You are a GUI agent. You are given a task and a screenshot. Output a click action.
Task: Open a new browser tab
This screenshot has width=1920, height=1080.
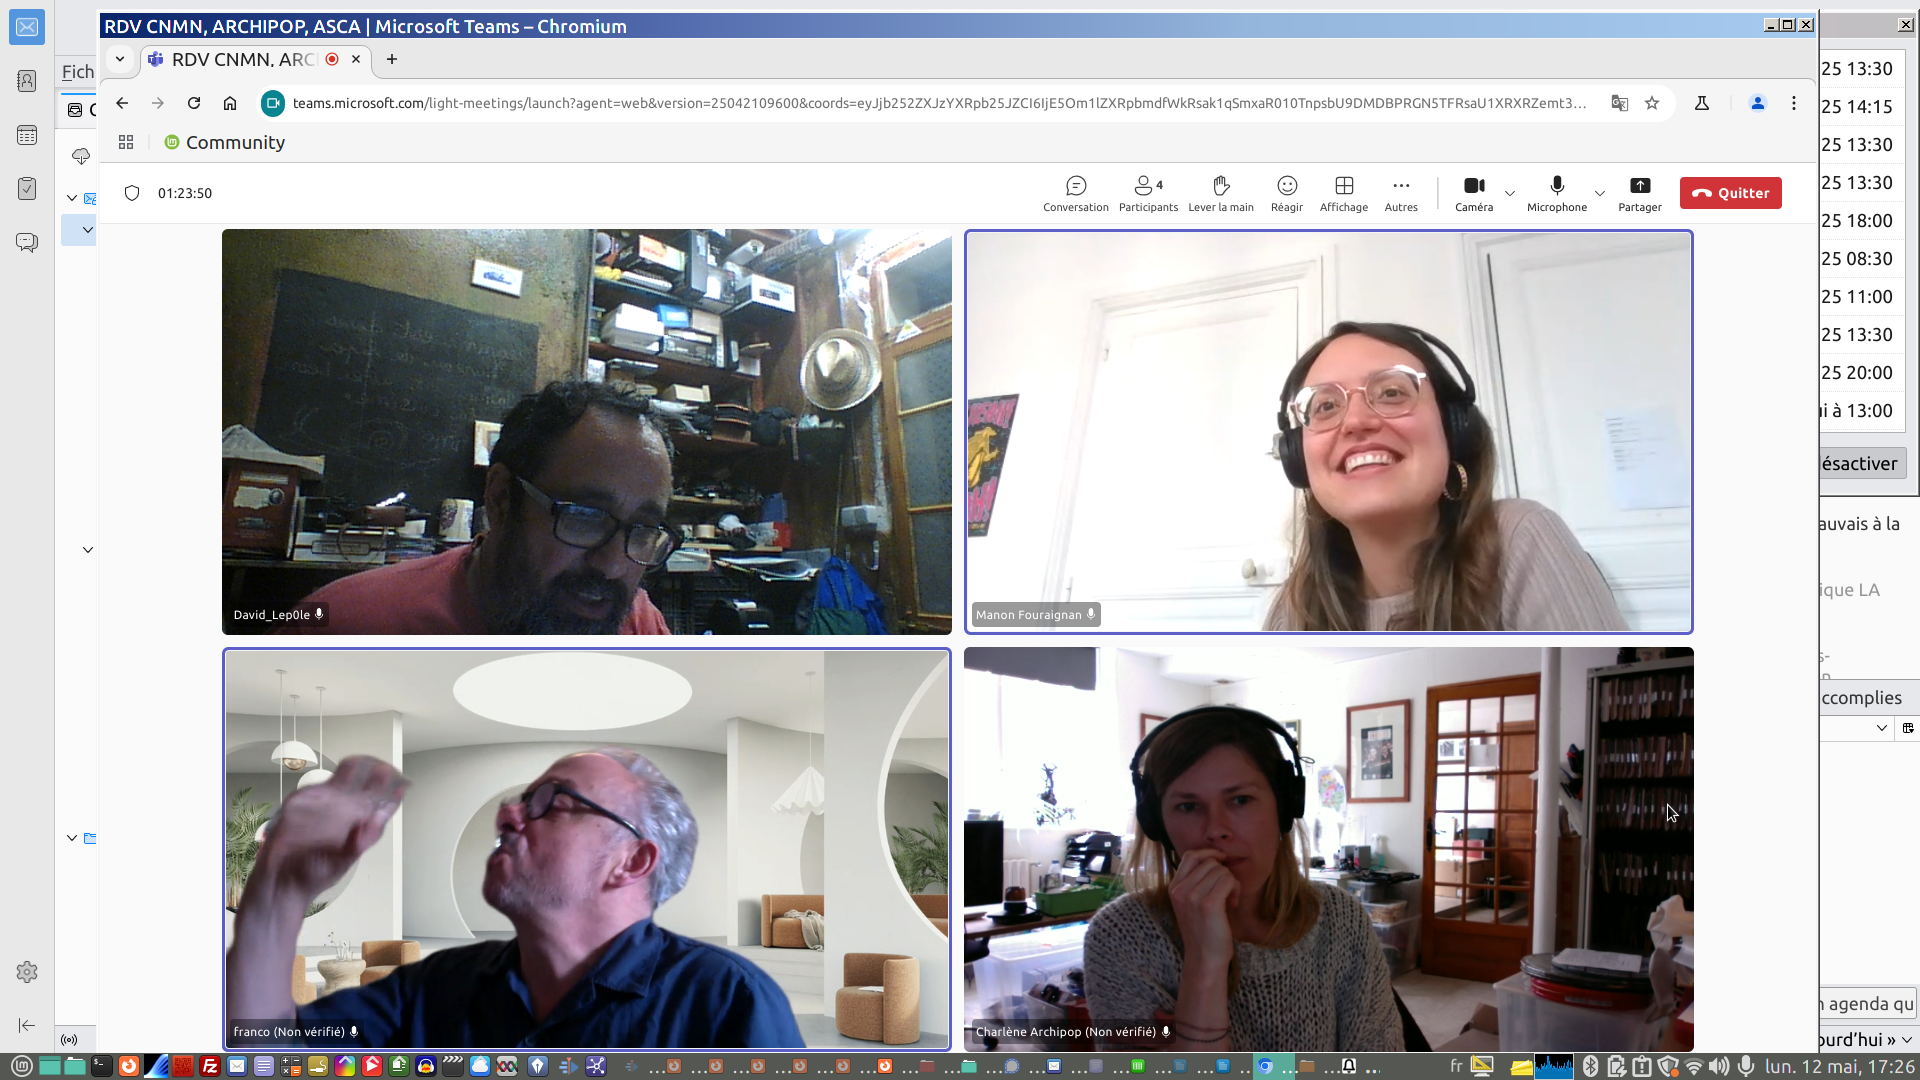click(x=392, y=59)
